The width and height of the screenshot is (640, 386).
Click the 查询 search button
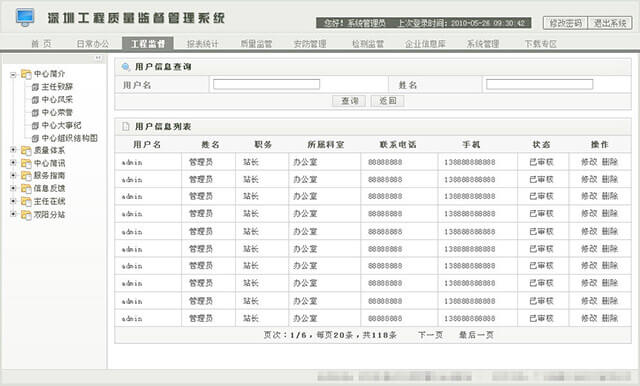coord(349,101)
